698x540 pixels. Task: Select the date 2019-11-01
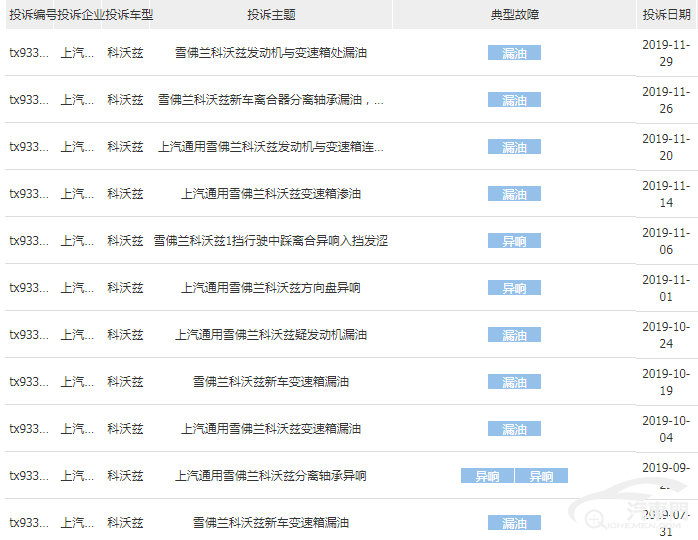point(666,288)
